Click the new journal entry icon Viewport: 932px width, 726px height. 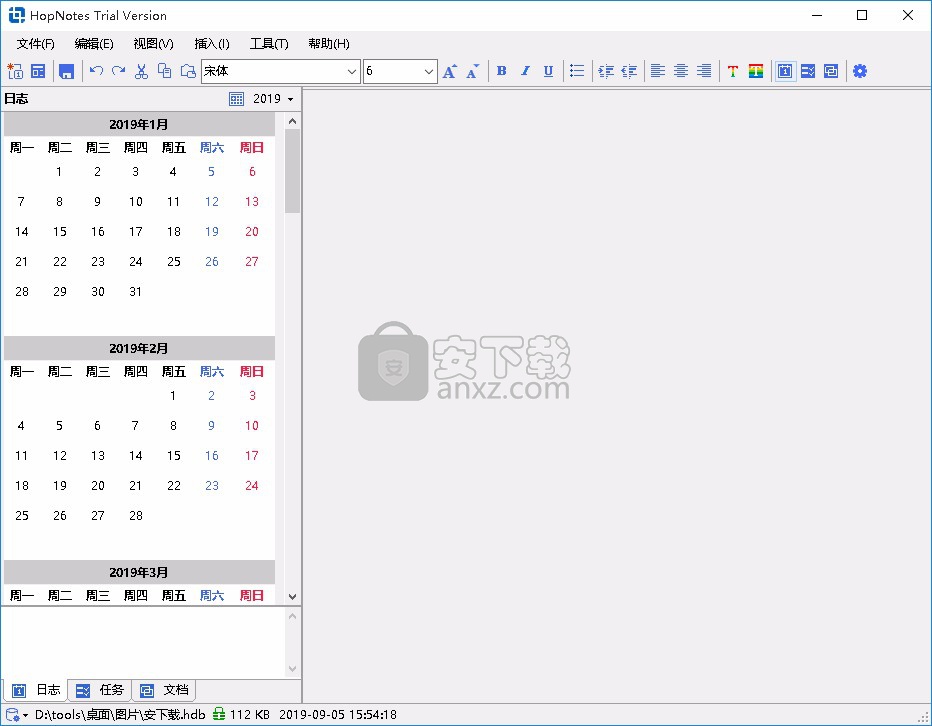[x=15, y=71]
